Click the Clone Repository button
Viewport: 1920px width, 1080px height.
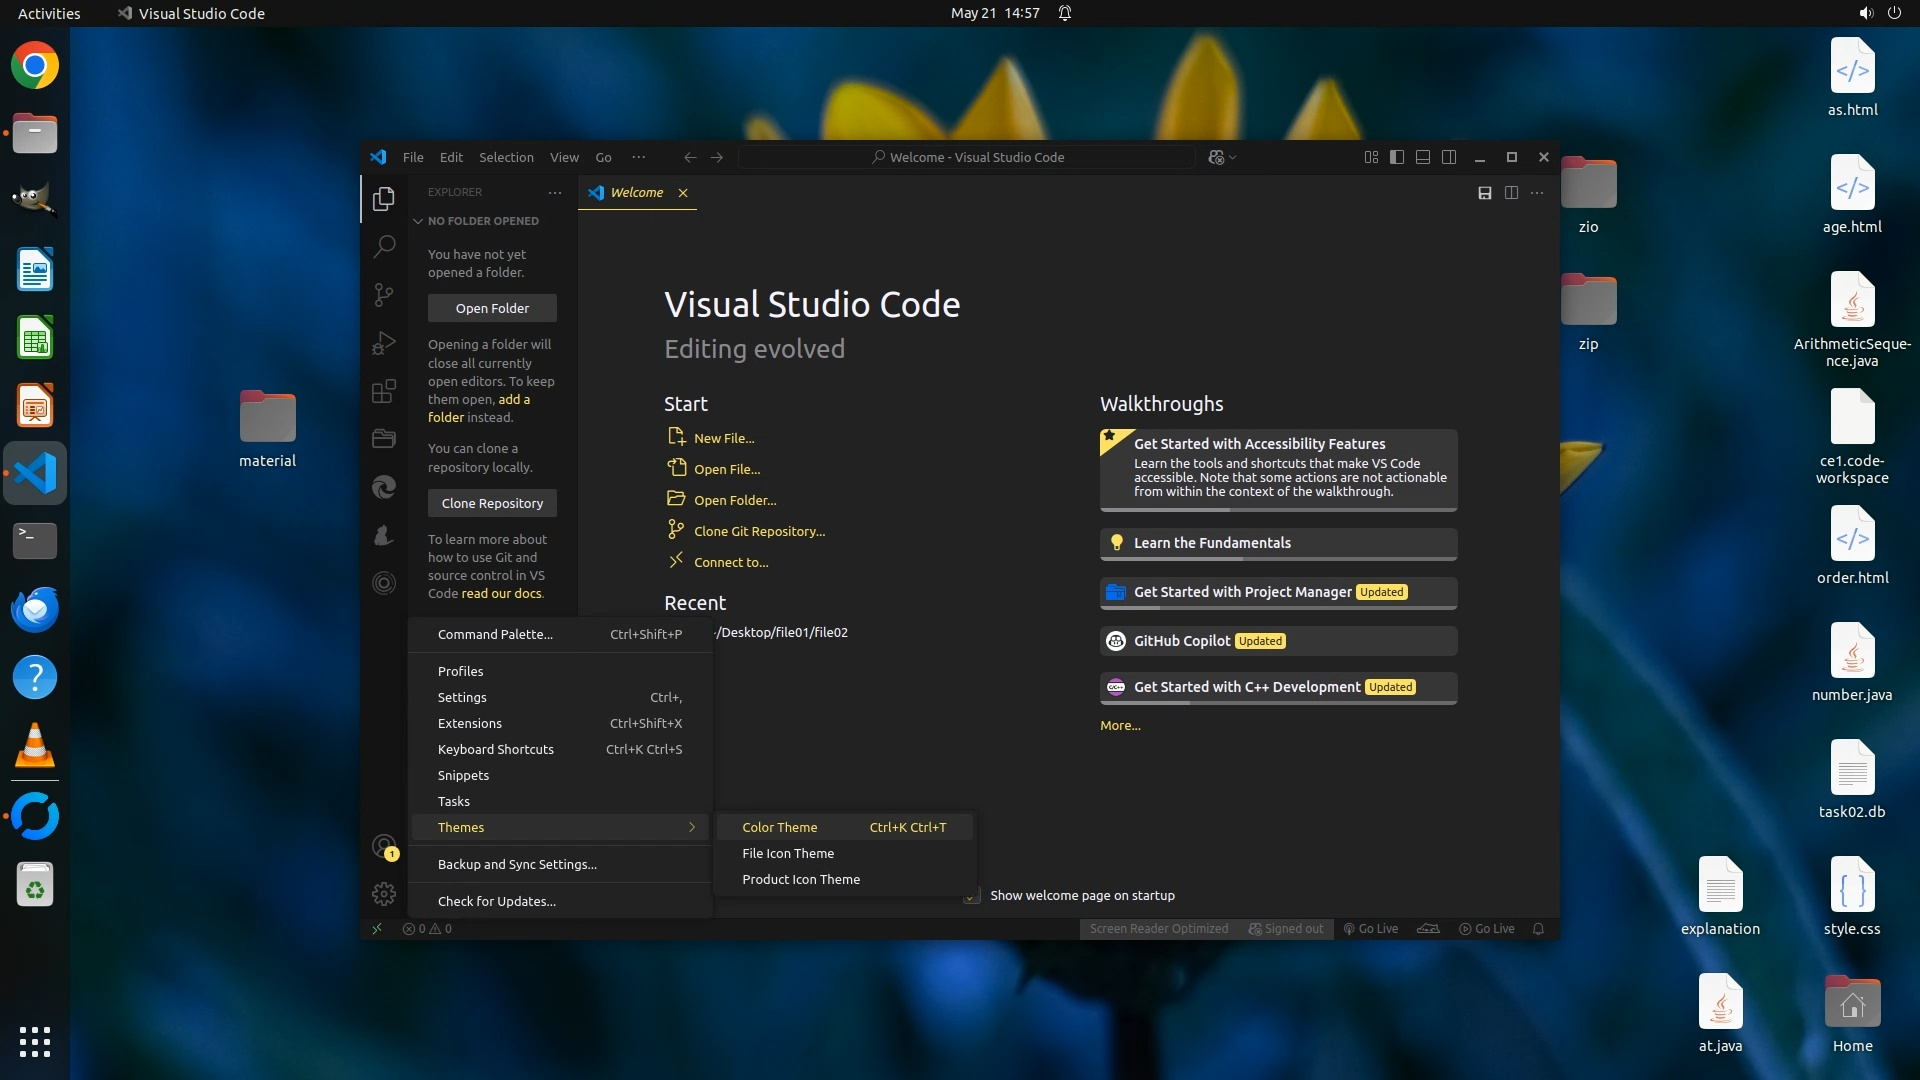tap(492, 503)
